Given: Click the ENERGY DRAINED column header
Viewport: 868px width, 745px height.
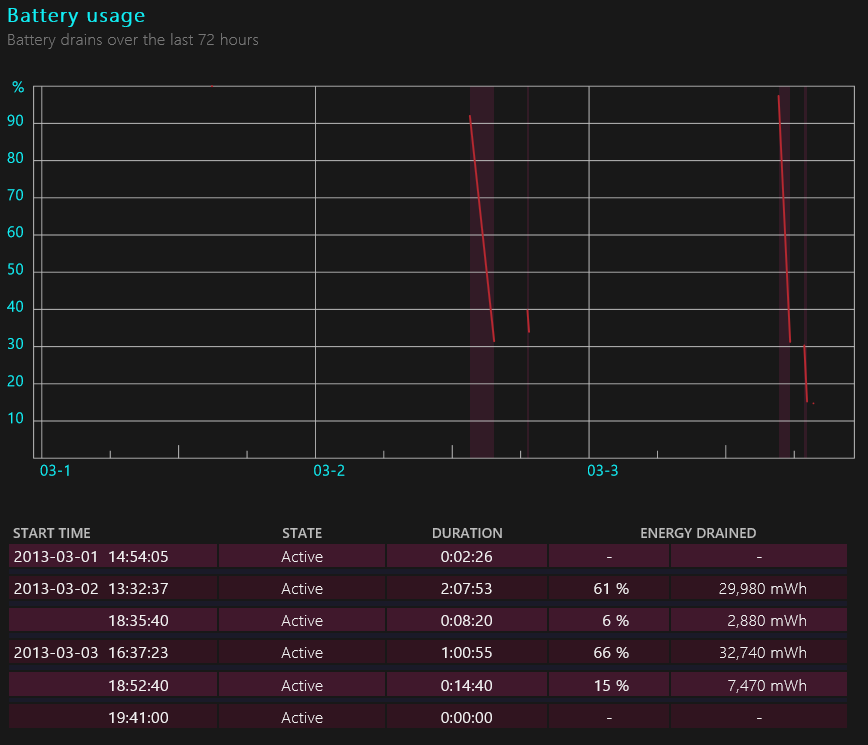Looking at the screenshot, I should [698, 533].
